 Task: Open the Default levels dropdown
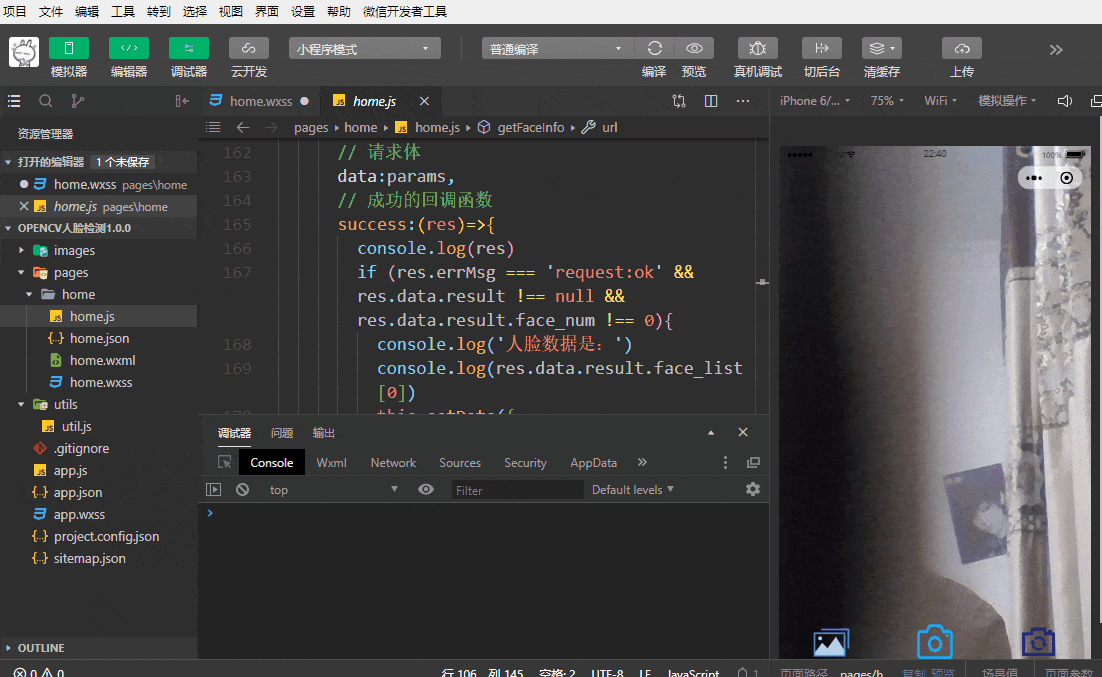(633, 490)
